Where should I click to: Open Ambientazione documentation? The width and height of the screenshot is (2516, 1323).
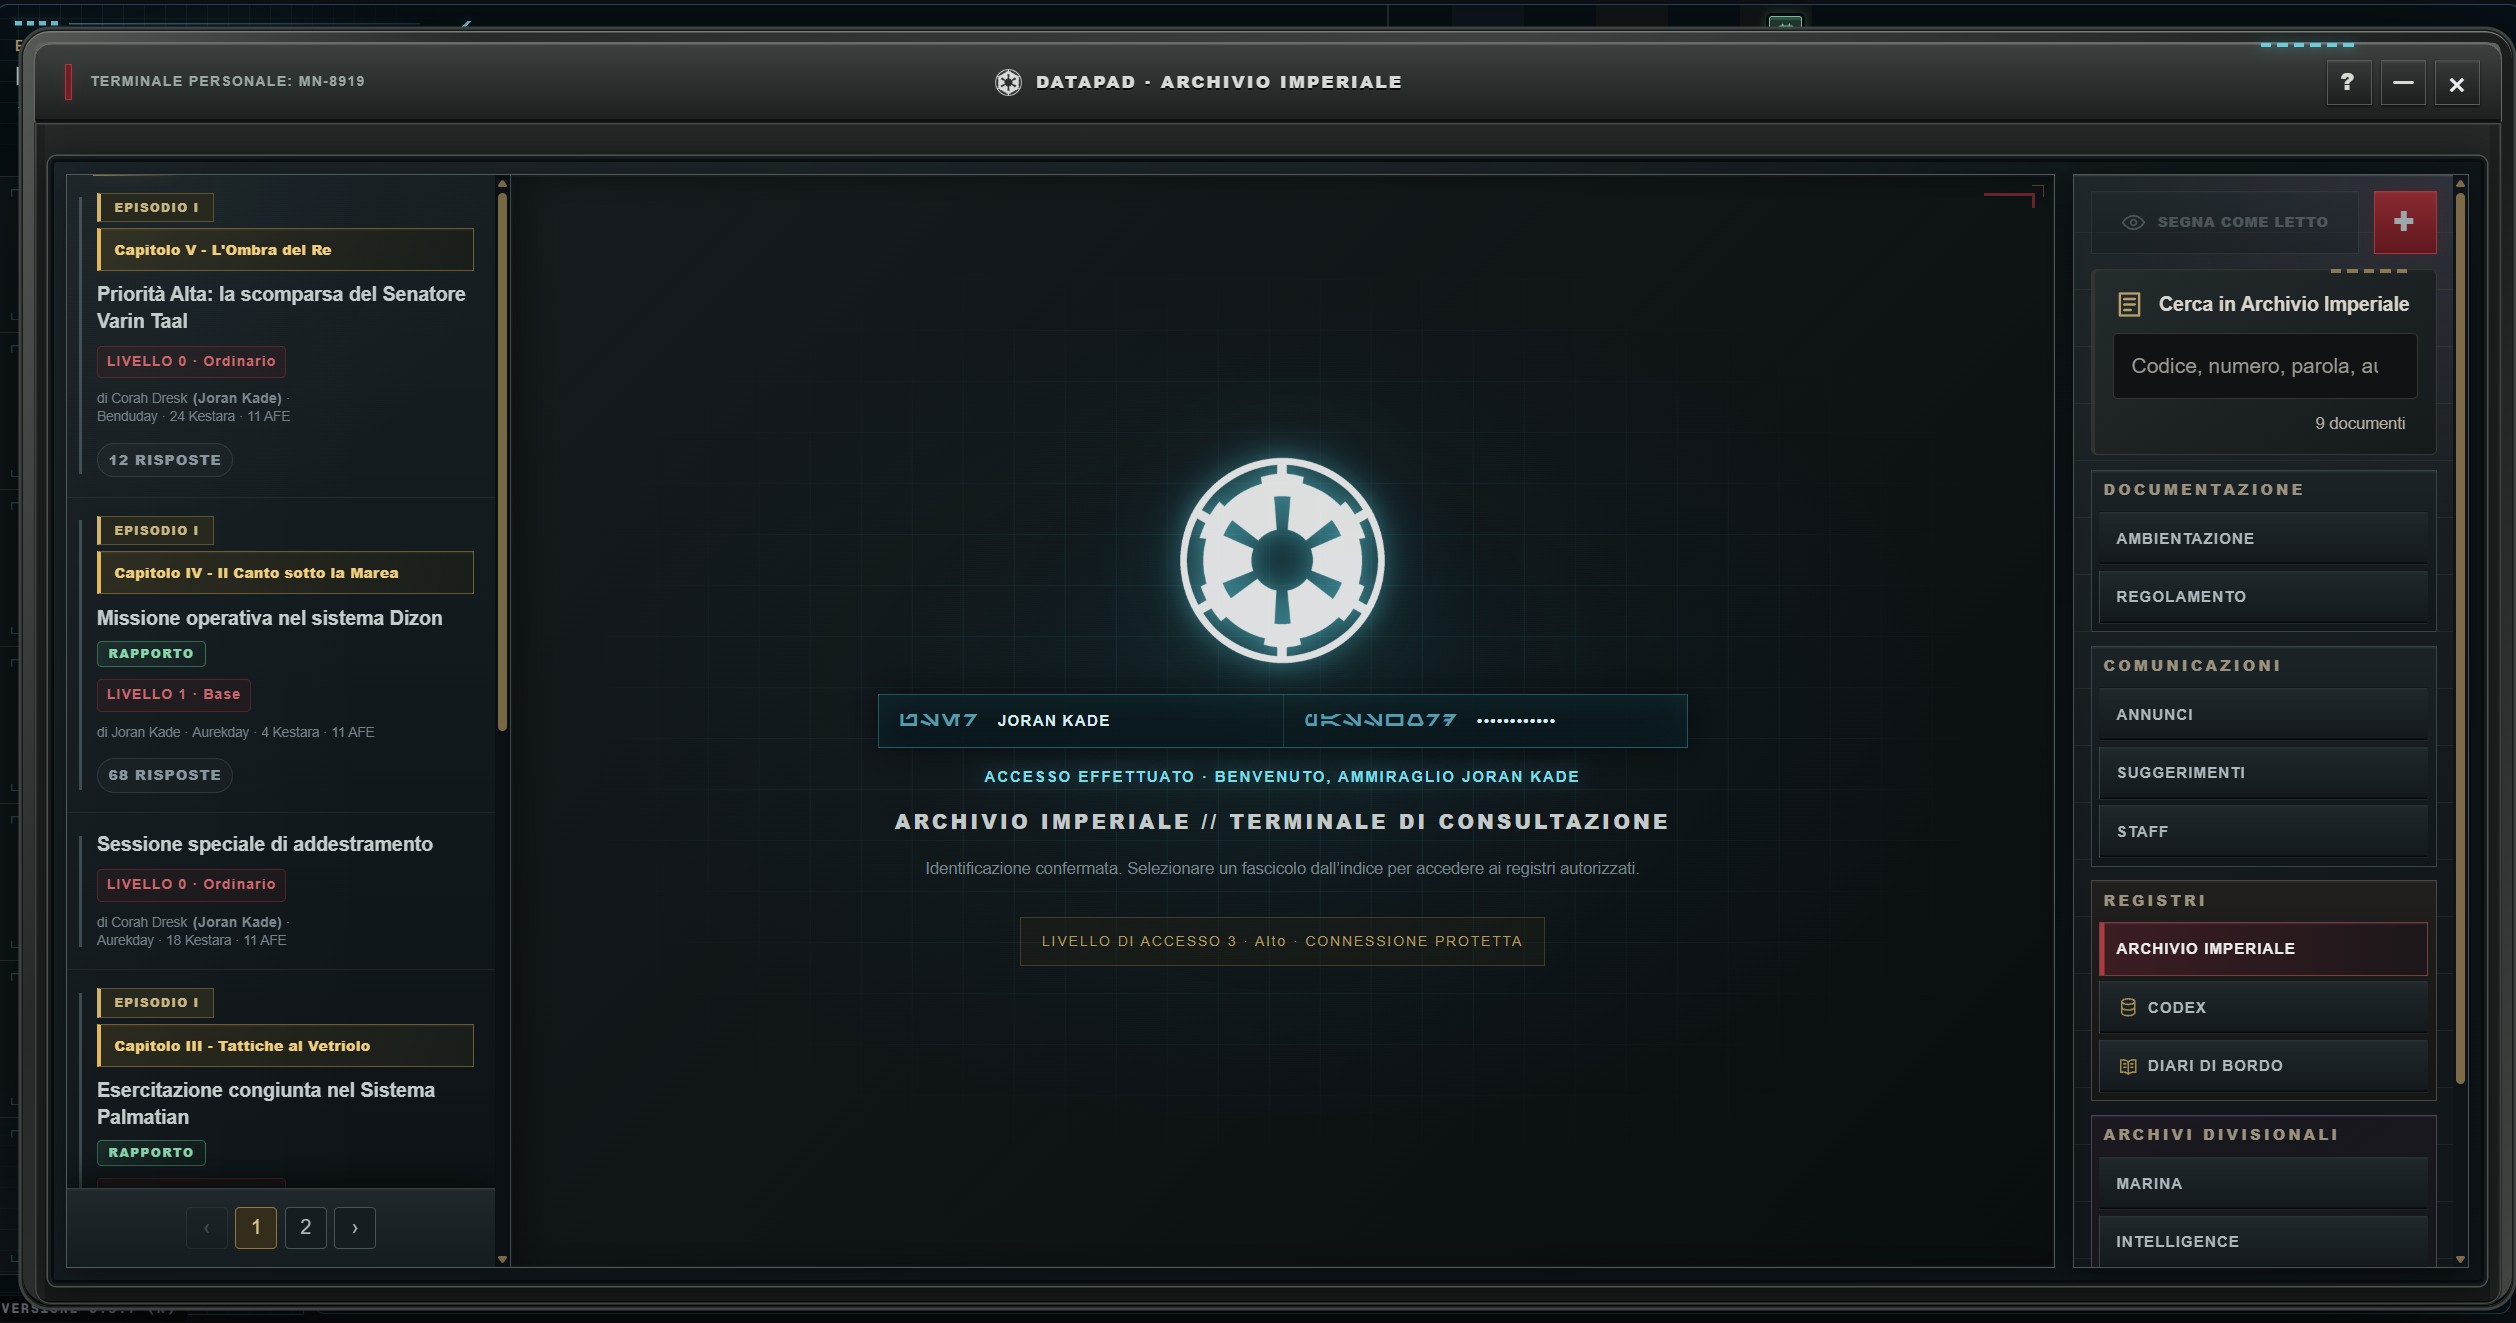click(x=2263, y=538)
